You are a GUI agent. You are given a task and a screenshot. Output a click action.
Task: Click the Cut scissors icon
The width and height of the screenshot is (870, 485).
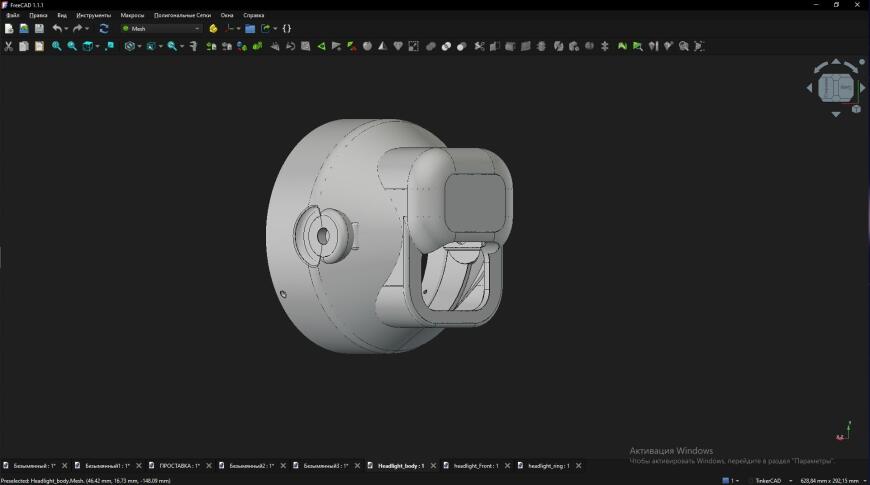pyautogui.click(x=8, y=46)
